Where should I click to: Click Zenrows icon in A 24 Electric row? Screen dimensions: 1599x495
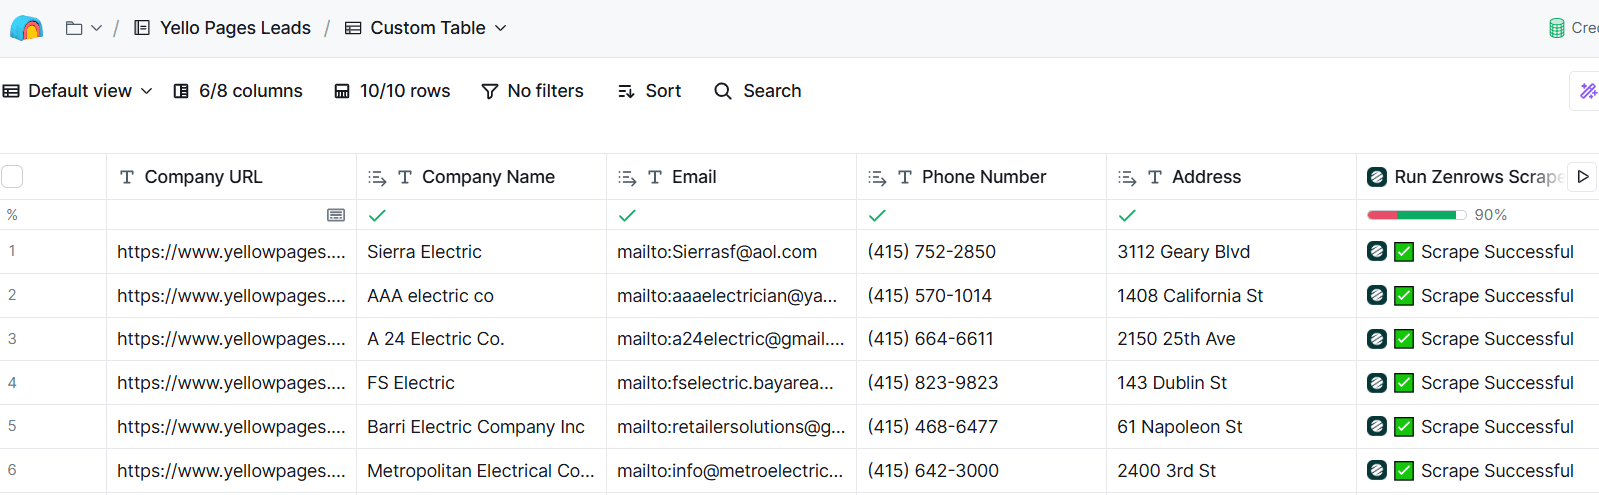1377,339
